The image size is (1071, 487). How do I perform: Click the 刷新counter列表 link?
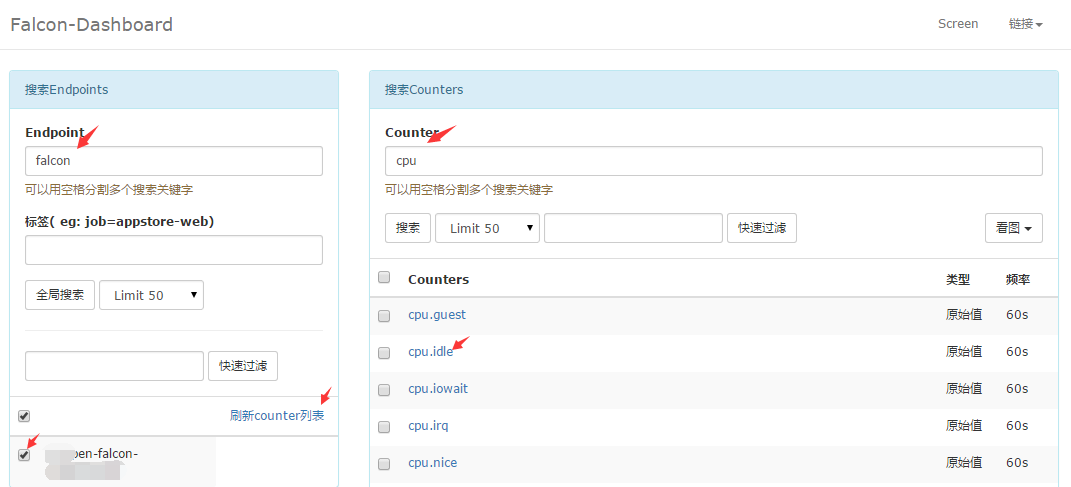(x=276, y=415)
